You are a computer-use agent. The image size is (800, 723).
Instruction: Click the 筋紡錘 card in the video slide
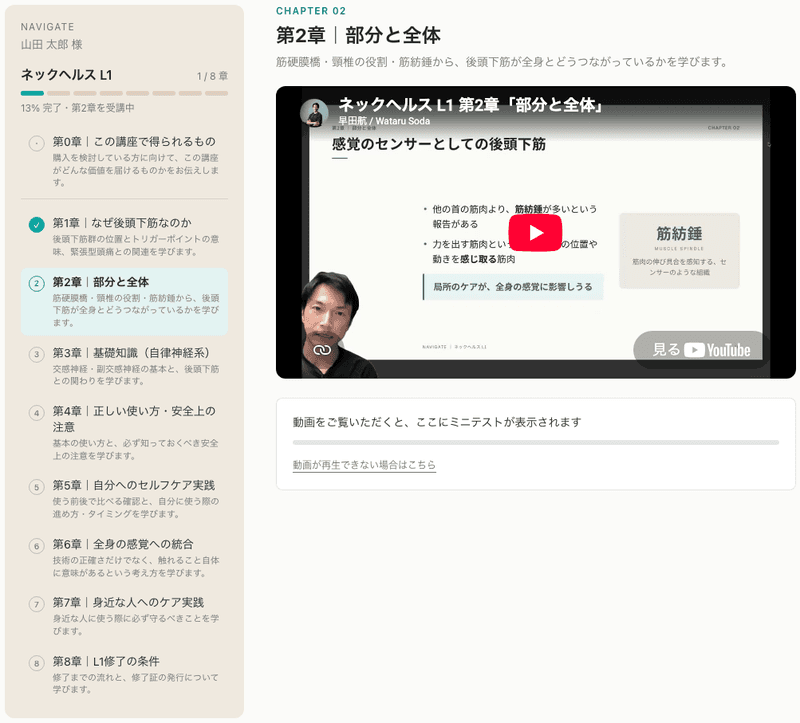[x=679, y=251]
